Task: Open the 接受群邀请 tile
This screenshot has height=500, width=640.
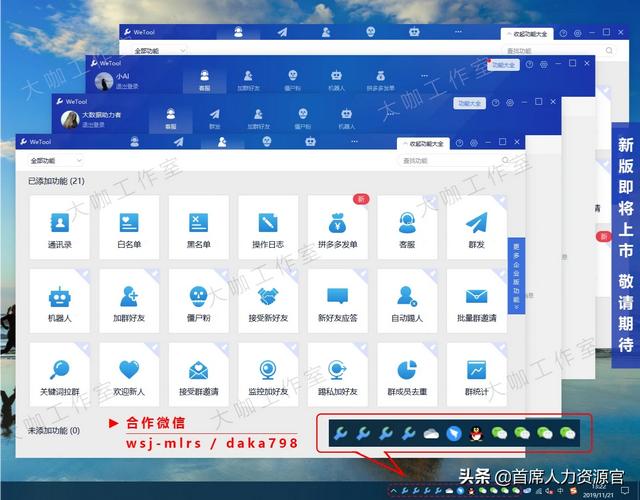Action: [198, 375]
